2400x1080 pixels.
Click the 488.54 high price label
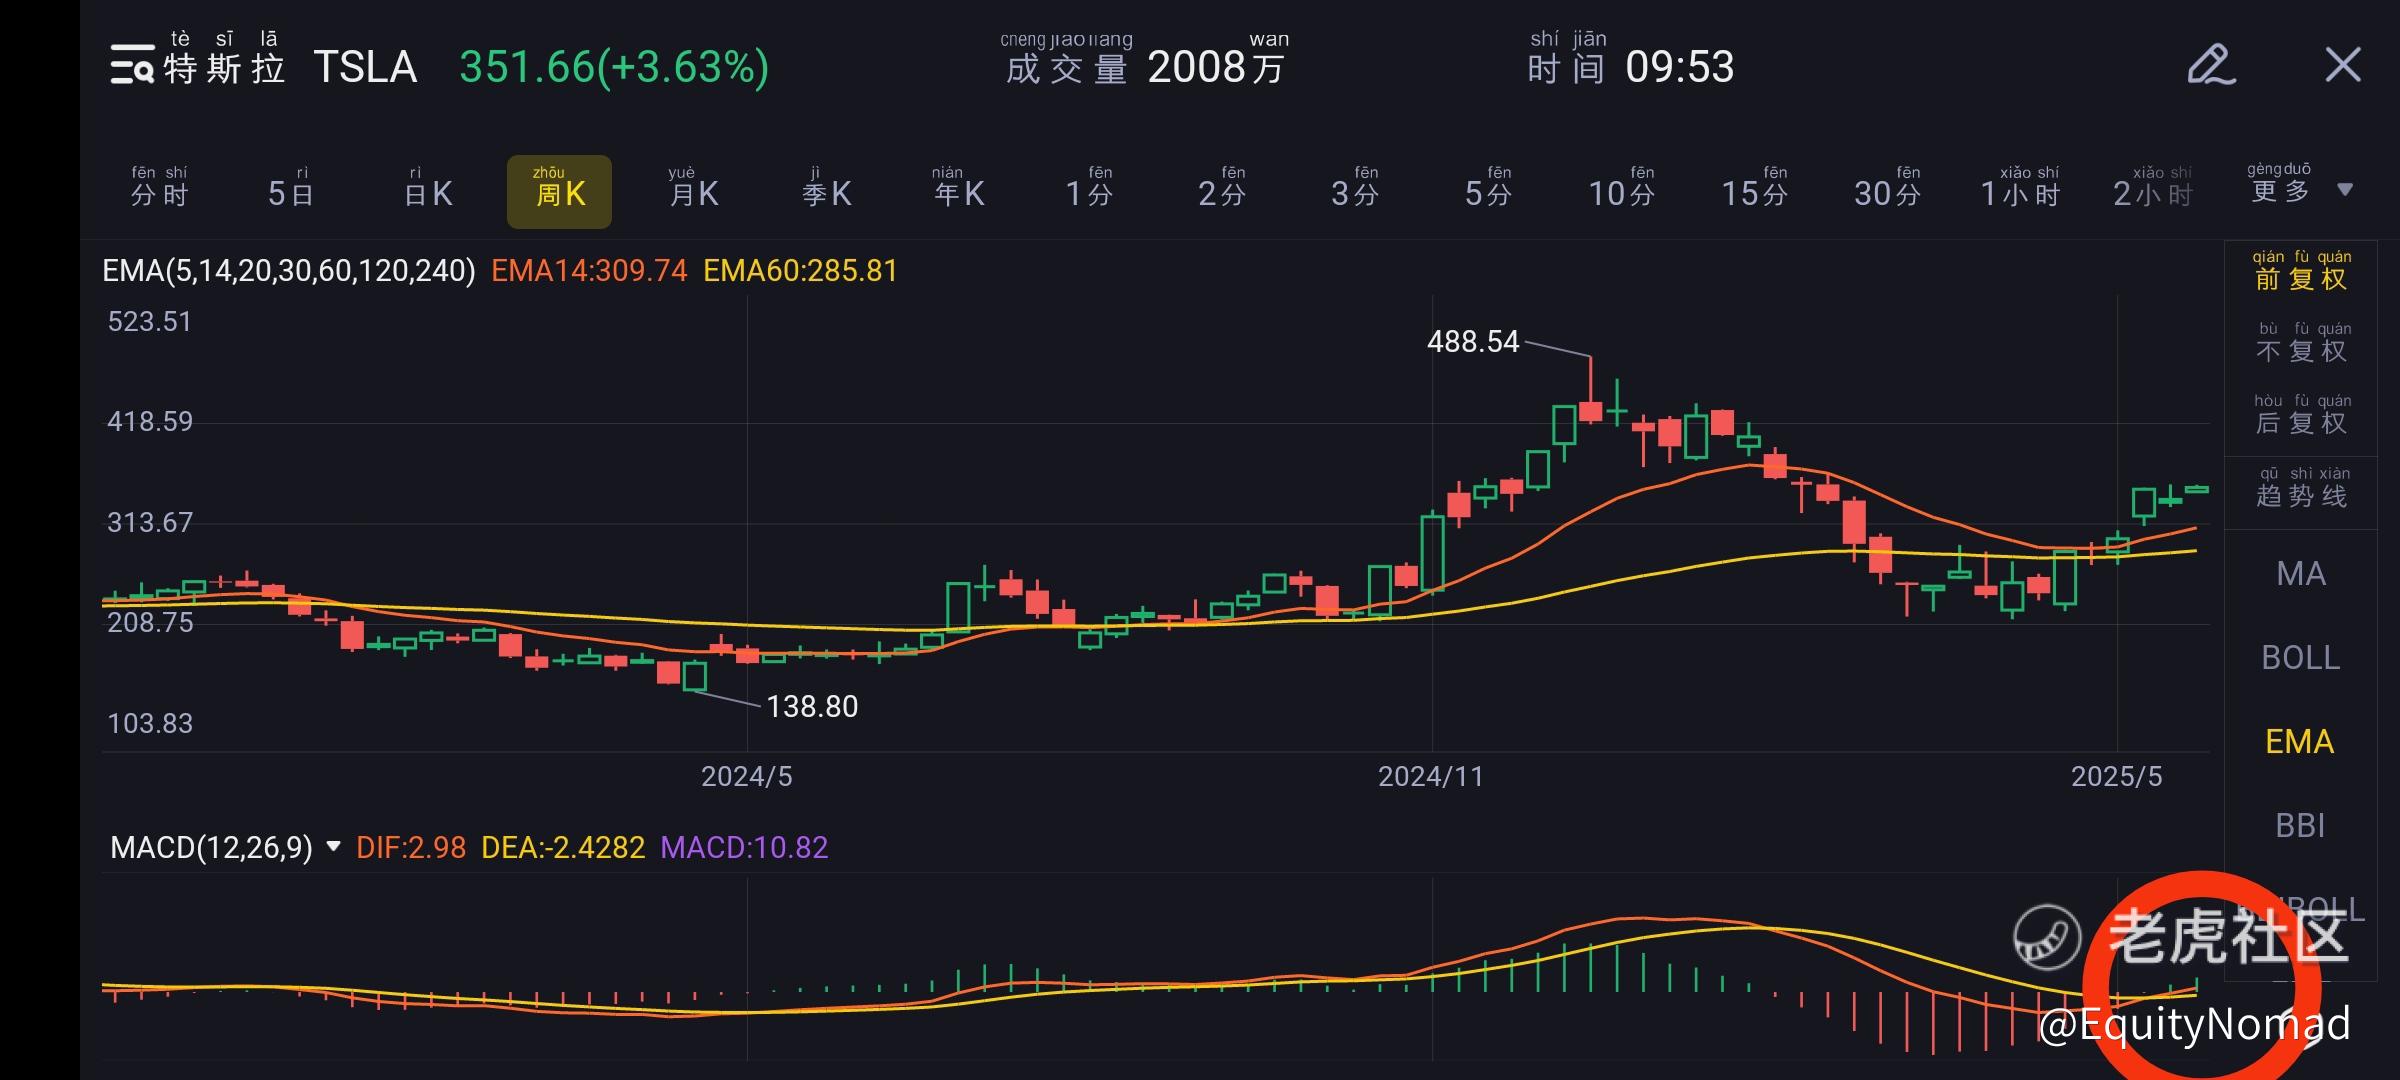pyautogui.click(x=1473, y=342)
